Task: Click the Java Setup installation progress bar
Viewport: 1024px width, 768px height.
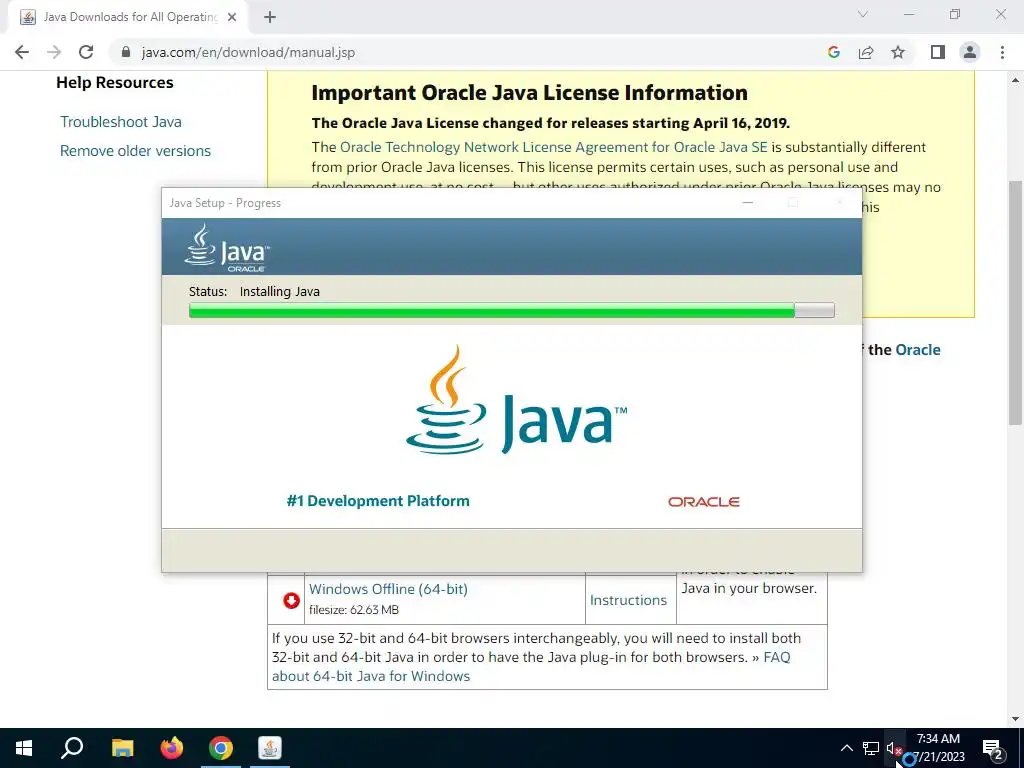Action: [x=511, y=310]
